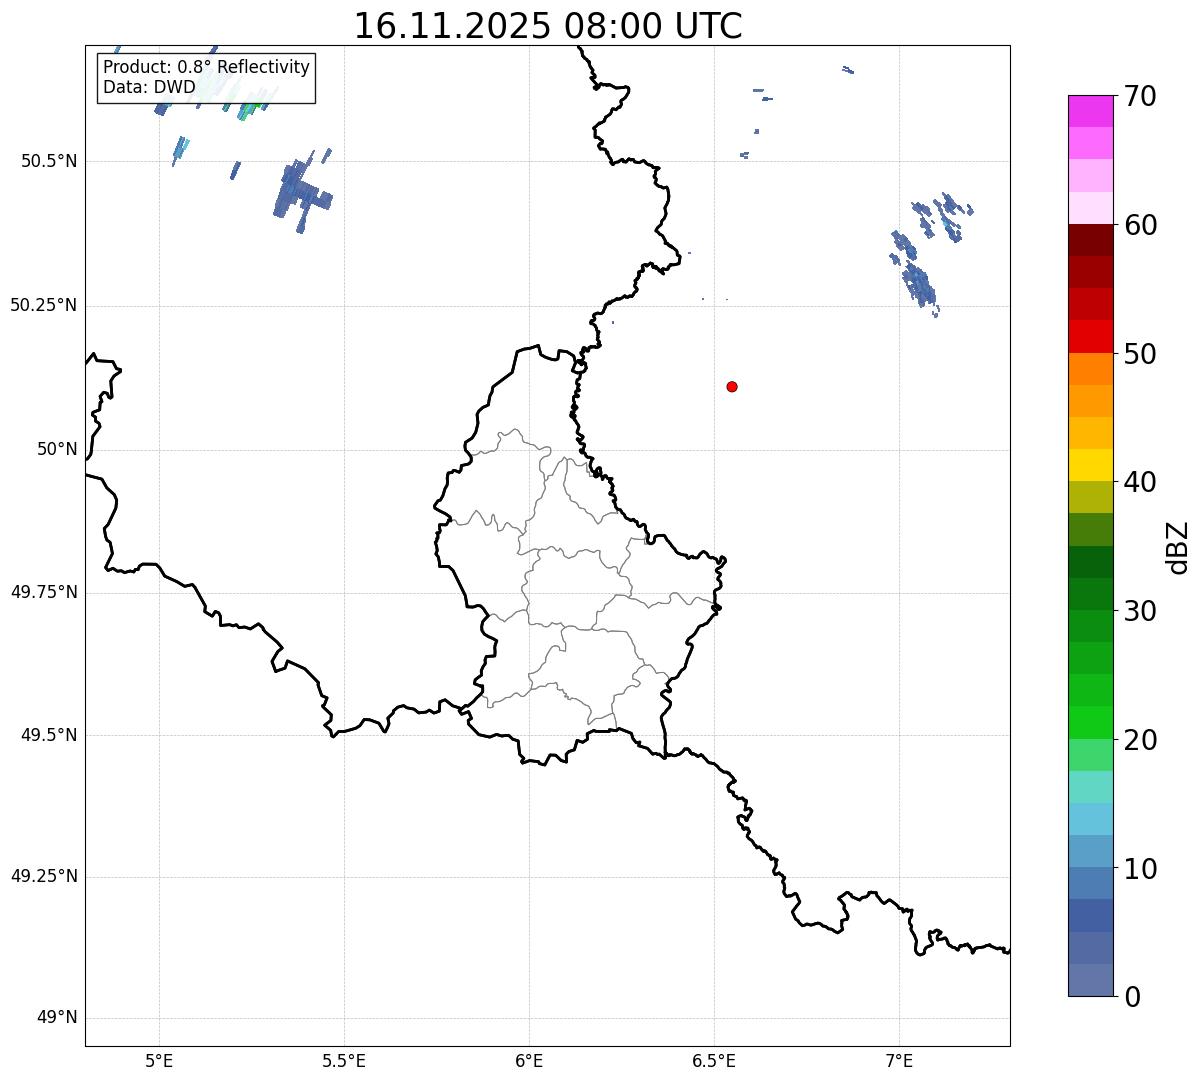The height and width of the screenshot is (1081, 1202).
Task: Click the colorbar tick label "40"
Action: [x=1140, y=482]
